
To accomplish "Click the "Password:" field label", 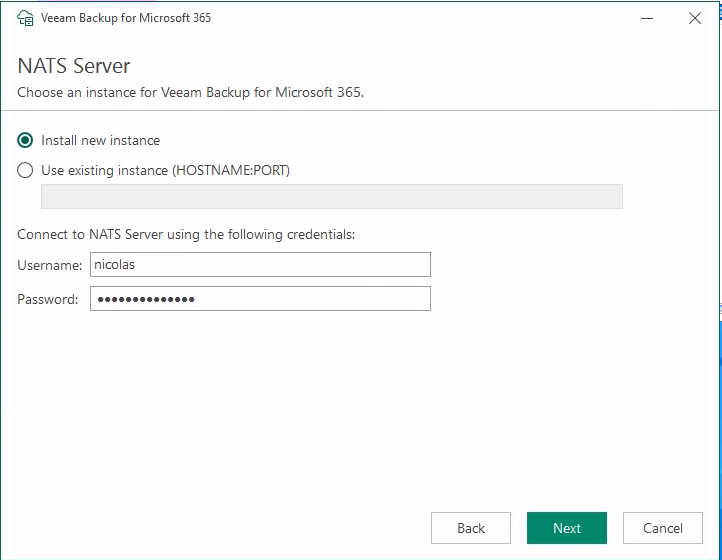I will tap(47, 299).
